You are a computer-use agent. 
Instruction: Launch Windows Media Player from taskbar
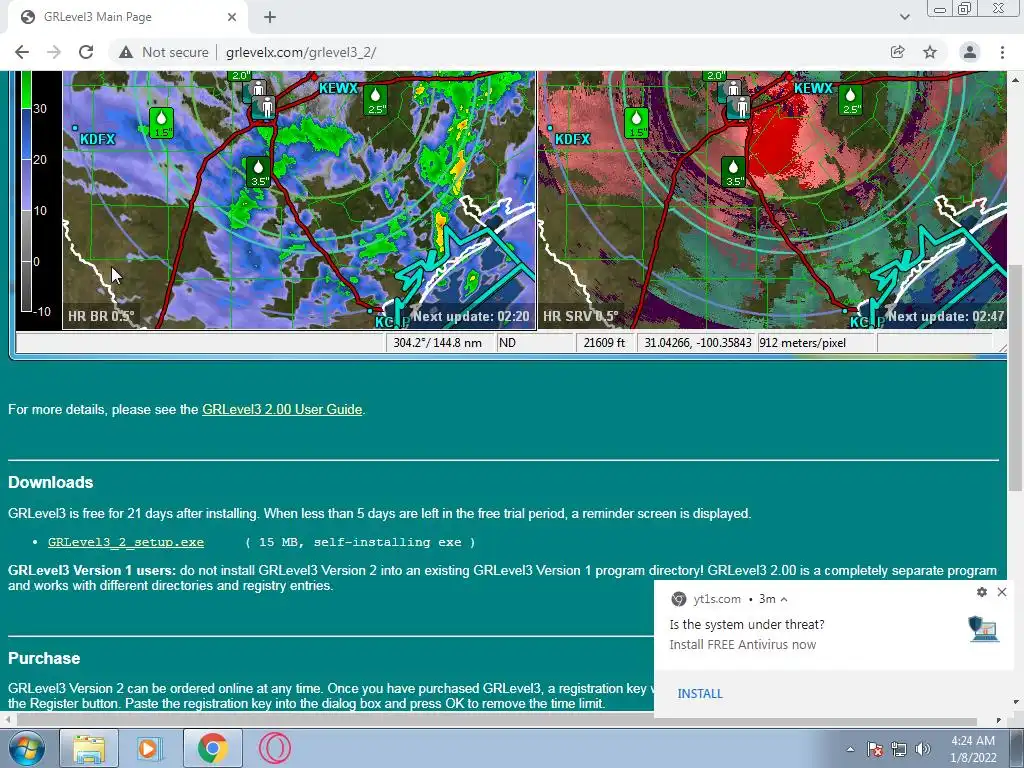(x=150, y=748)
